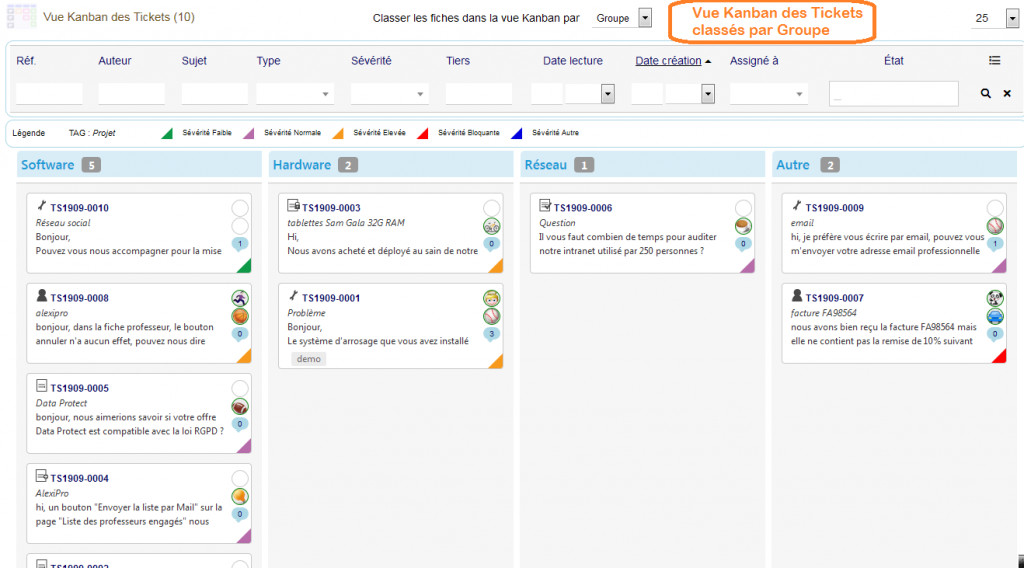This screenshot has width=1024, height=568.
Task: Open ticket TS1909-0007 link
Action: (835, 298)
